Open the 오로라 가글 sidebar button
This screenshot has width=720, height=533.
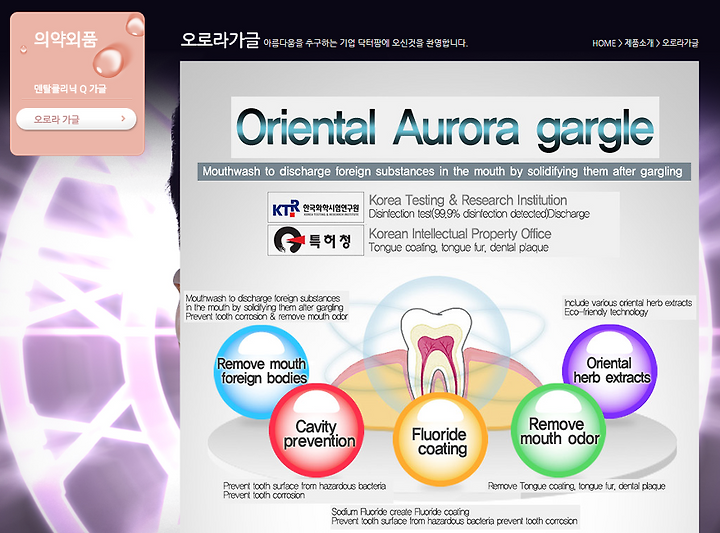point(76,119)
